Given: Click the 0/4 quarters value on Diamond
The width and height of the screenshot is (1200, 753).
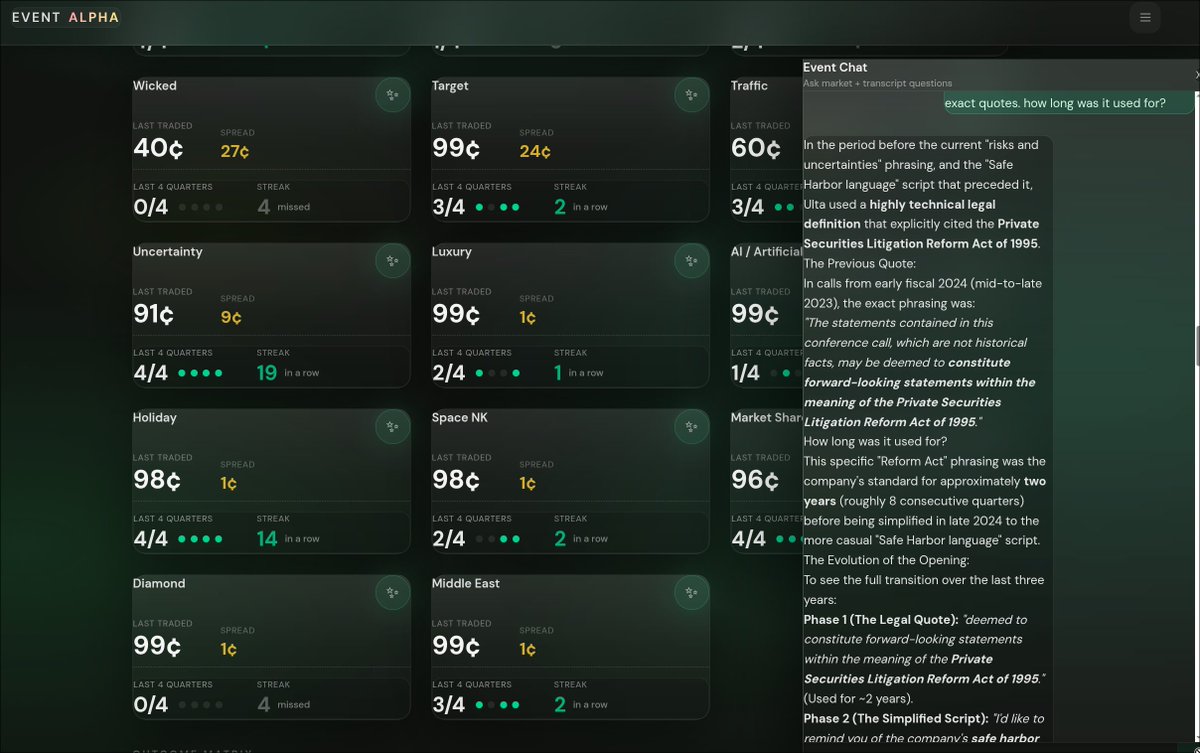Looking at the screenshot, I should (x=150, y=705).
